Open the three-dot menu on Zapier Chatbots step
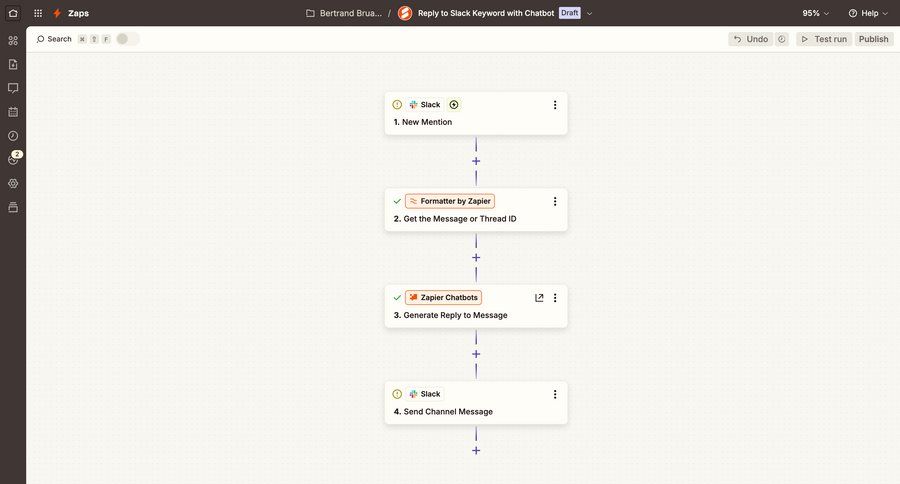Screen dimensions: 900x484 coord(555,297)
